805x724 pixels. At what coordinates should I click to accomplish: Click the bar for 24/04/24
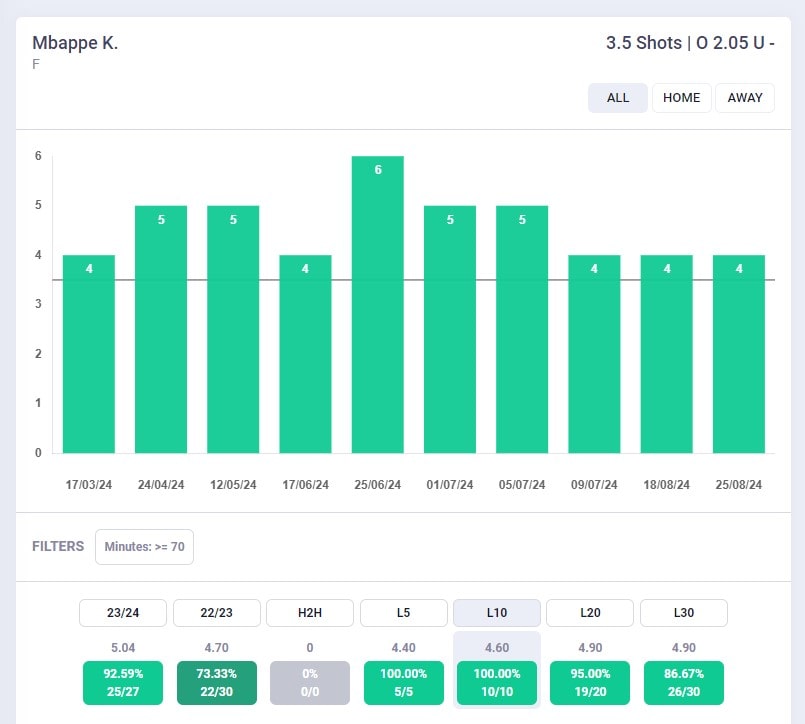pyautogui.click(x=161, y=330)
